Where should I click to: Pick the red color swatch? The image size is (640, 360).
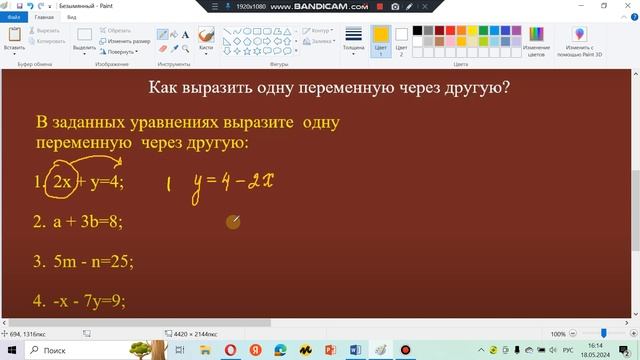point(450,31)
